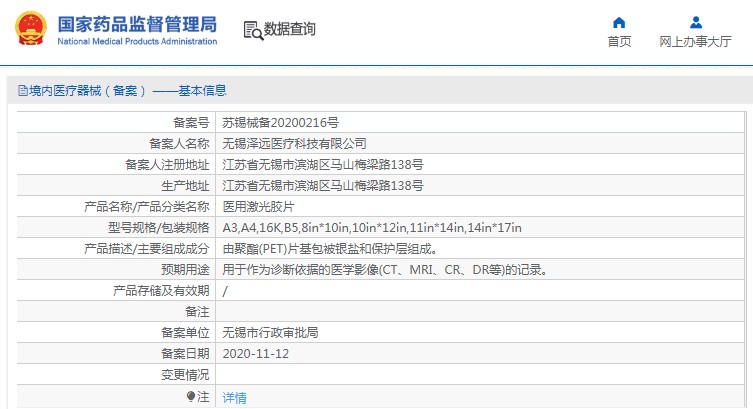Viewport: 753px width, 409px height.
Task: Open 网上办事大厅 menu item
Action: click(695, 42)
